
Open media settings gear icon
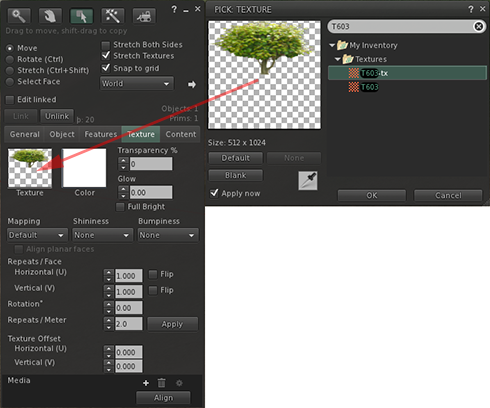coord(179,383)
